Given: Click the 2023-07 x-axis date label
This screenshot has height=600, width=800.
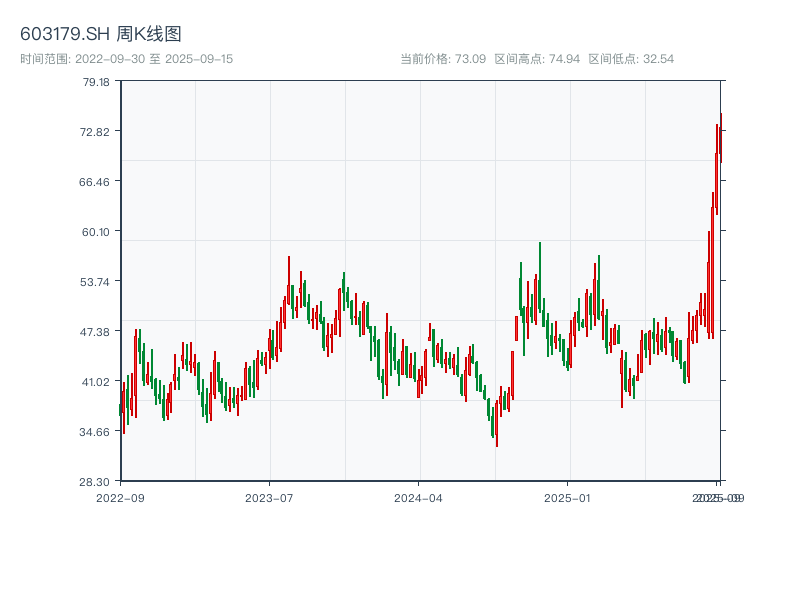Looking at the screenshot, I should [x=270, y=497].
